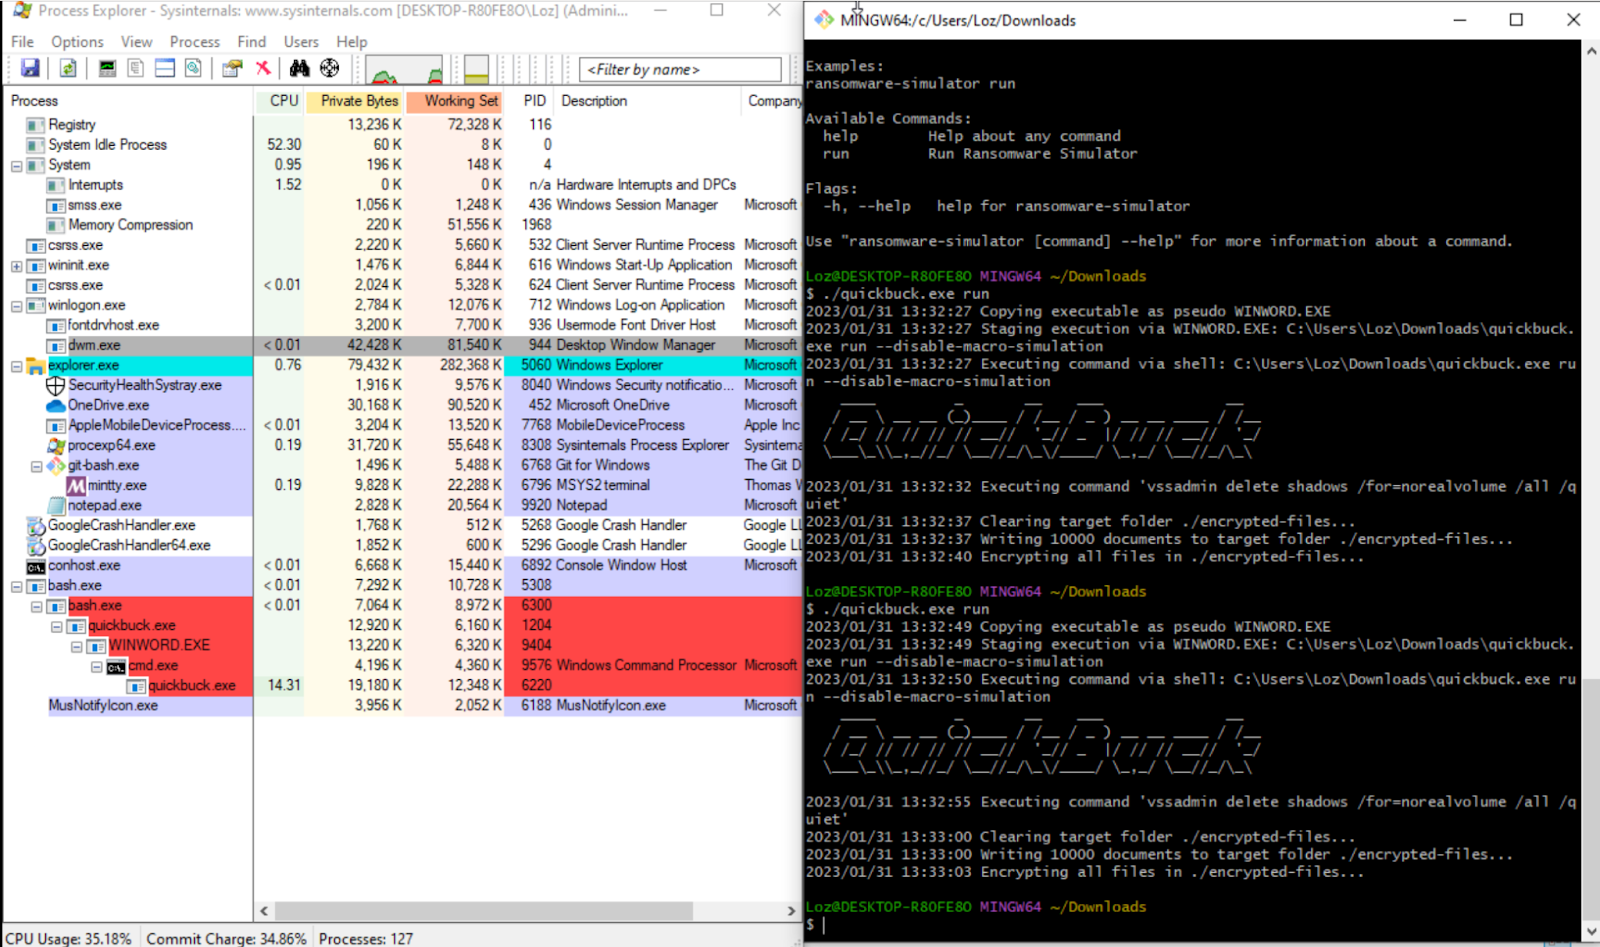
Task: Toggle the Show Lower Pane toolbar icon
Action: tap(165, 68)
